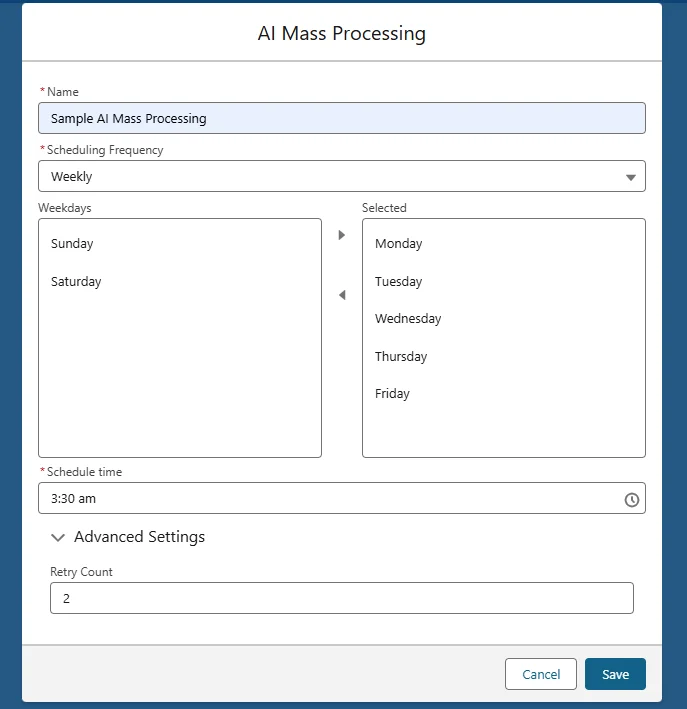The height and width of the screenshot is (709, 687).
Task: Save the AI Mass Processing schedule
Action: pos(615,674)
